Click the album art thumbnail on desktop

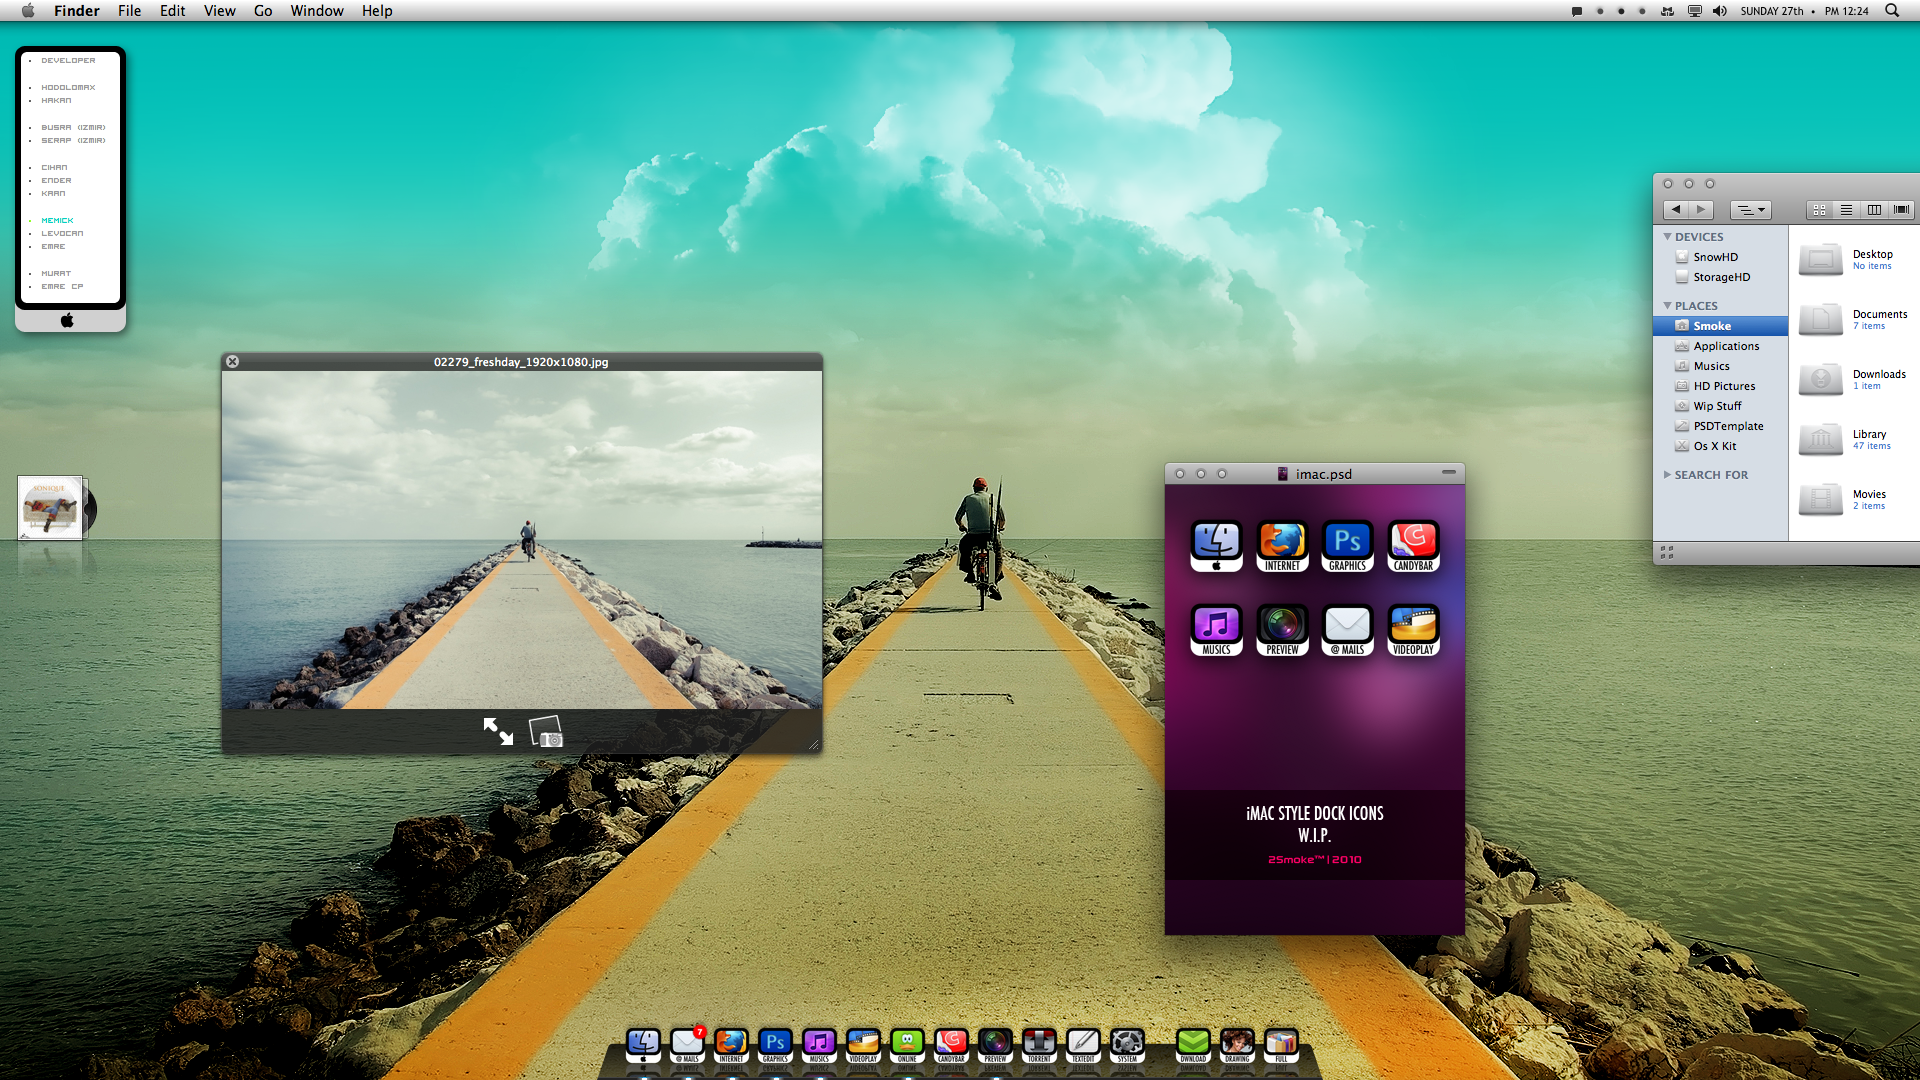51,507
